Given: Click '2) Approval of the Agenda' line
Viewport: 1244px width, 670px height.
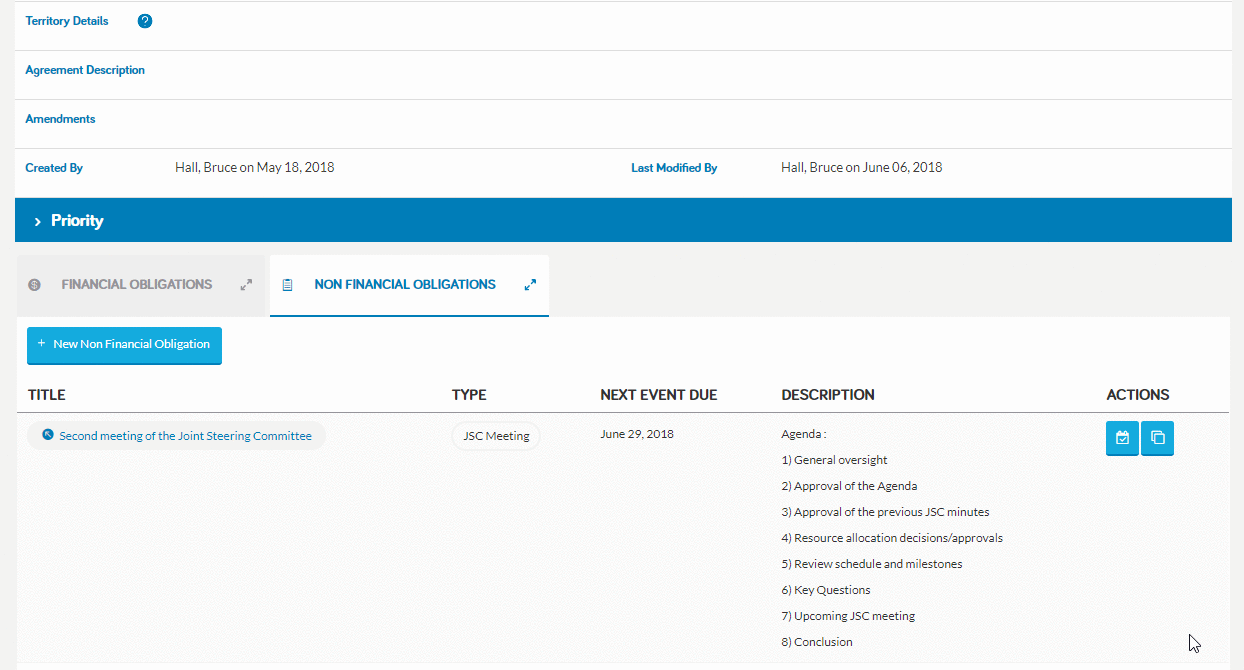Looking at the screenshot, I should (x=849, y=486).
